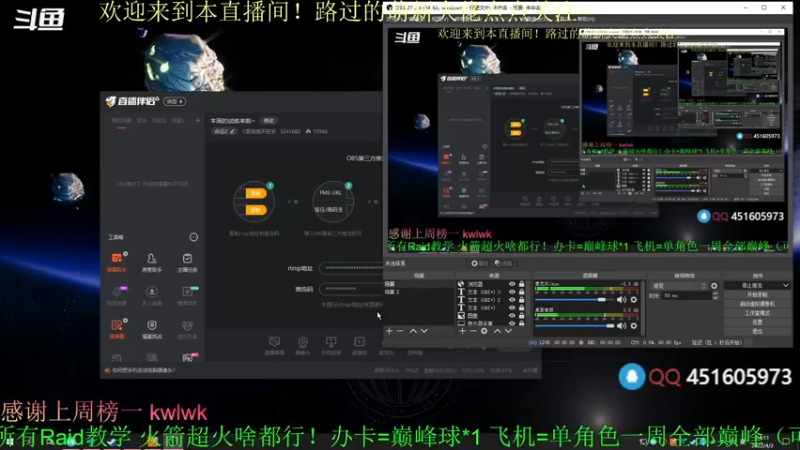Hide the 文本 (GDI+) 2 source

(512, 300)
